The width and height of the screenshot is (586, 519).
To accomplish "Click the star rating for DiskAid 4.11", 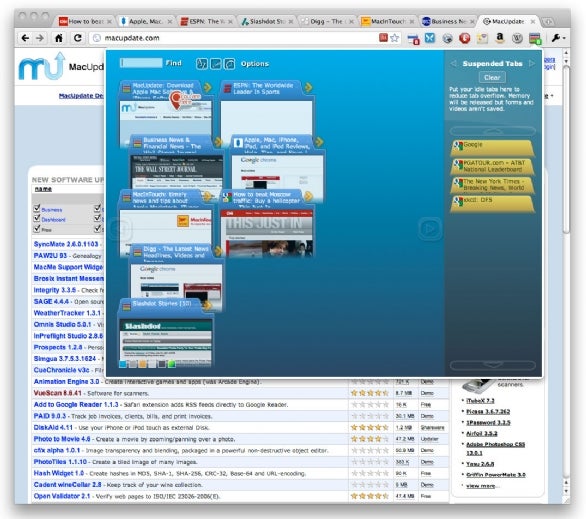I will 370,427.
